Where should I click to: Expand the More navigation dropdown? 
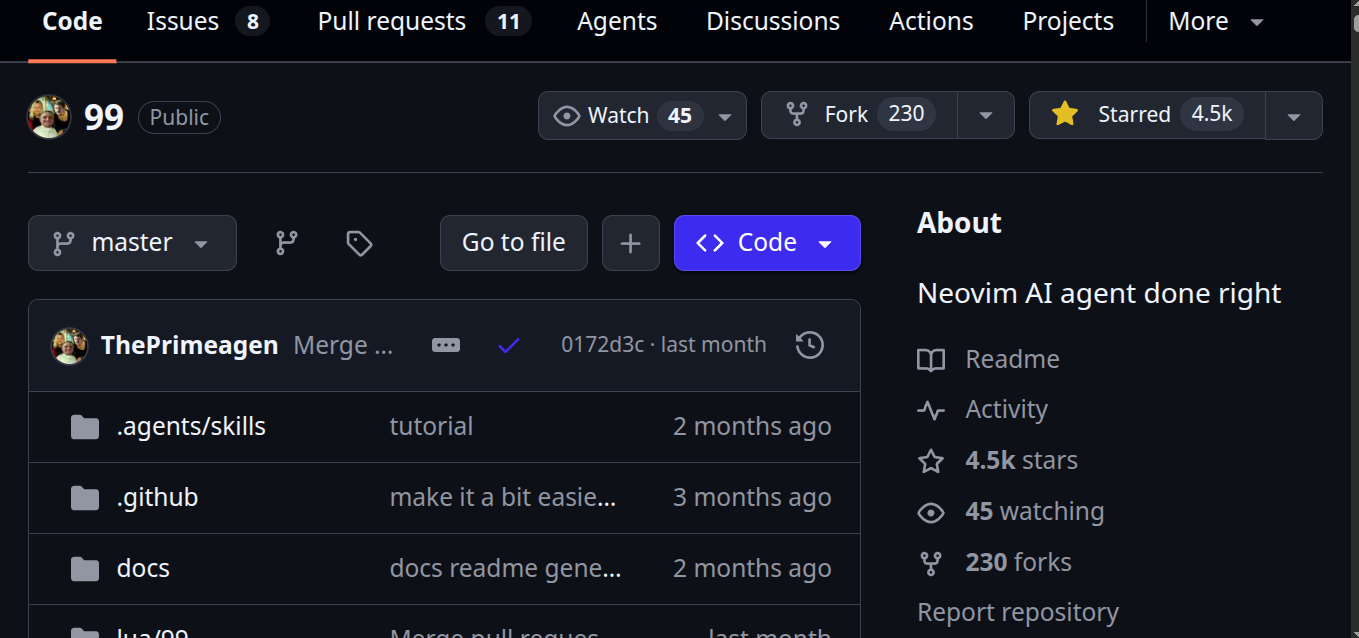tap(1216, 22)
